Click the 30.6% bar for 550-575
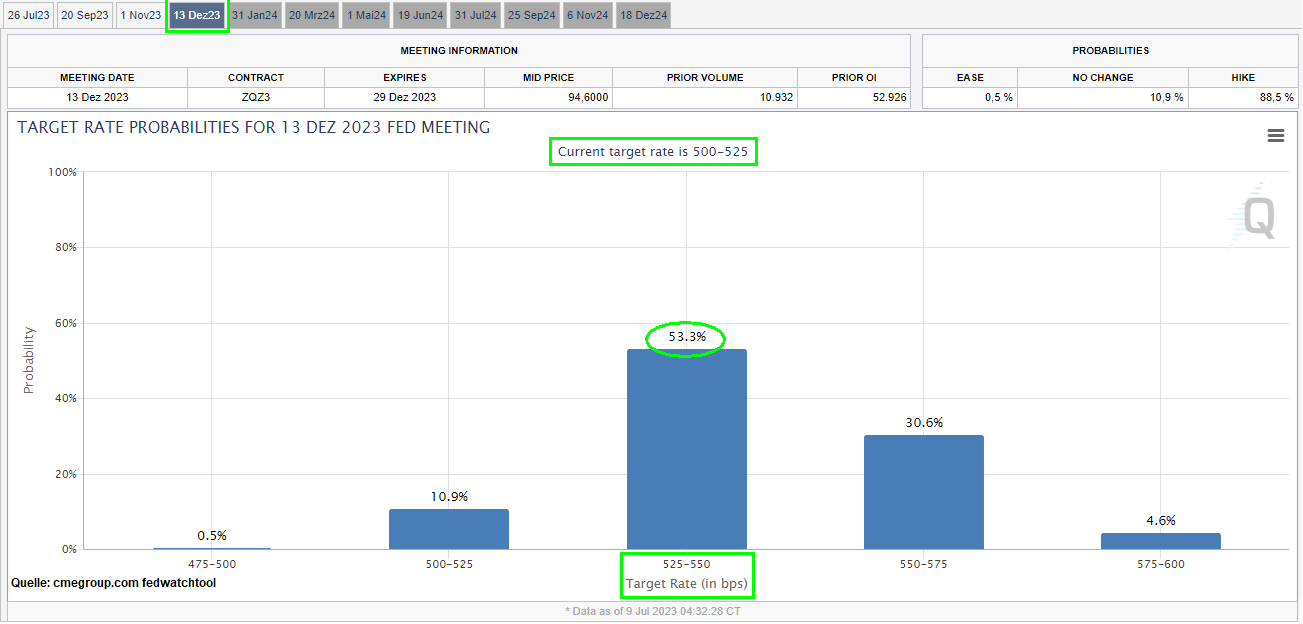 923,492
